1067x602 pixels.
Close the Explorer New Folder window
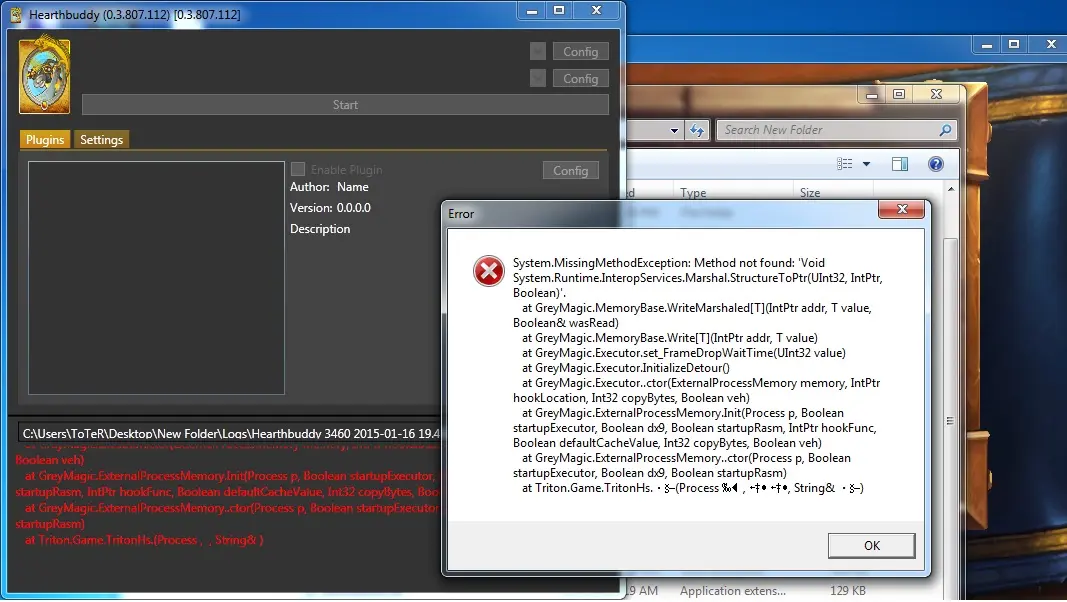click(936, 95)
